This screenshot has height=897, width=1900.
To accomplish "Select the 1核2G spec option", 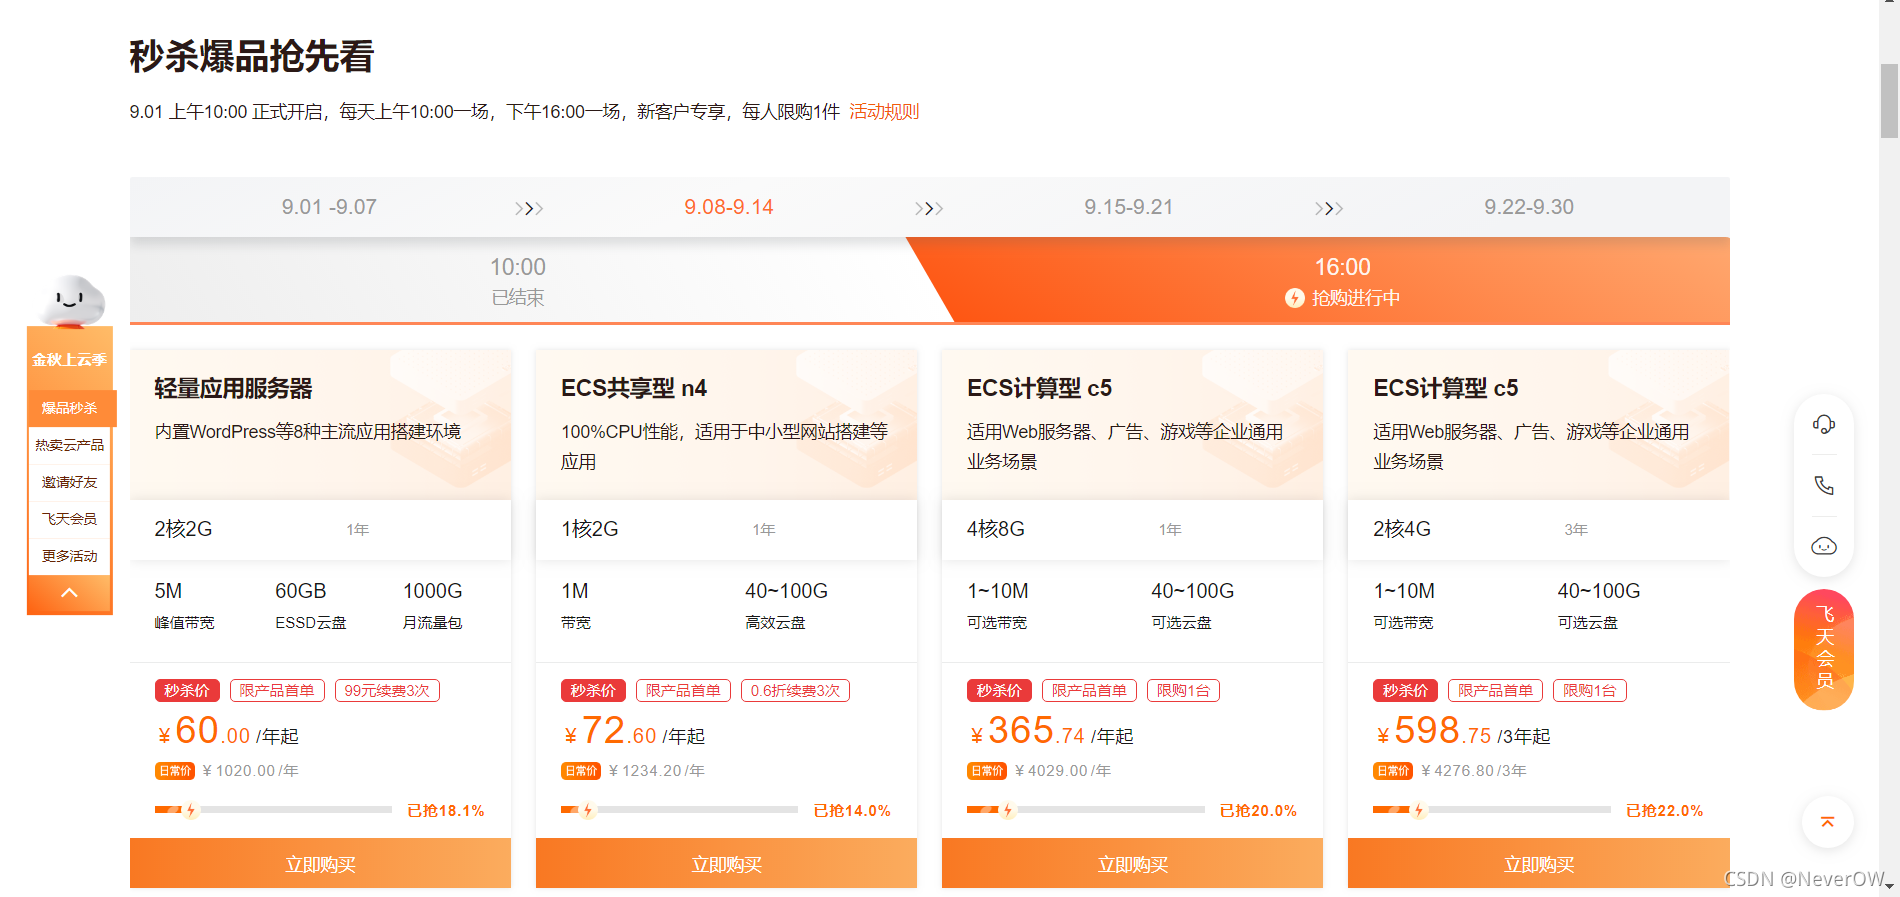I will click(590, 529).
